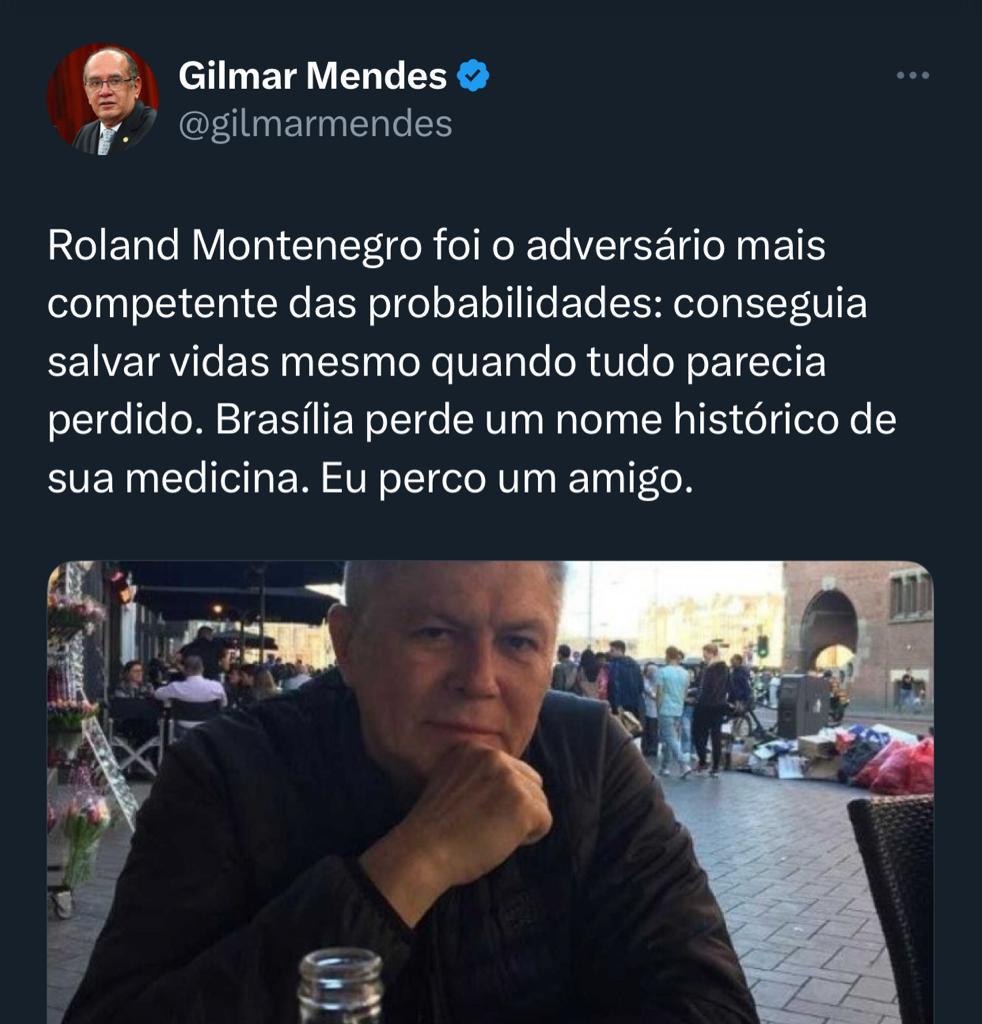Click the glass bottle in the photo
Screen dimensions: 982x1024
pos(340,986)
